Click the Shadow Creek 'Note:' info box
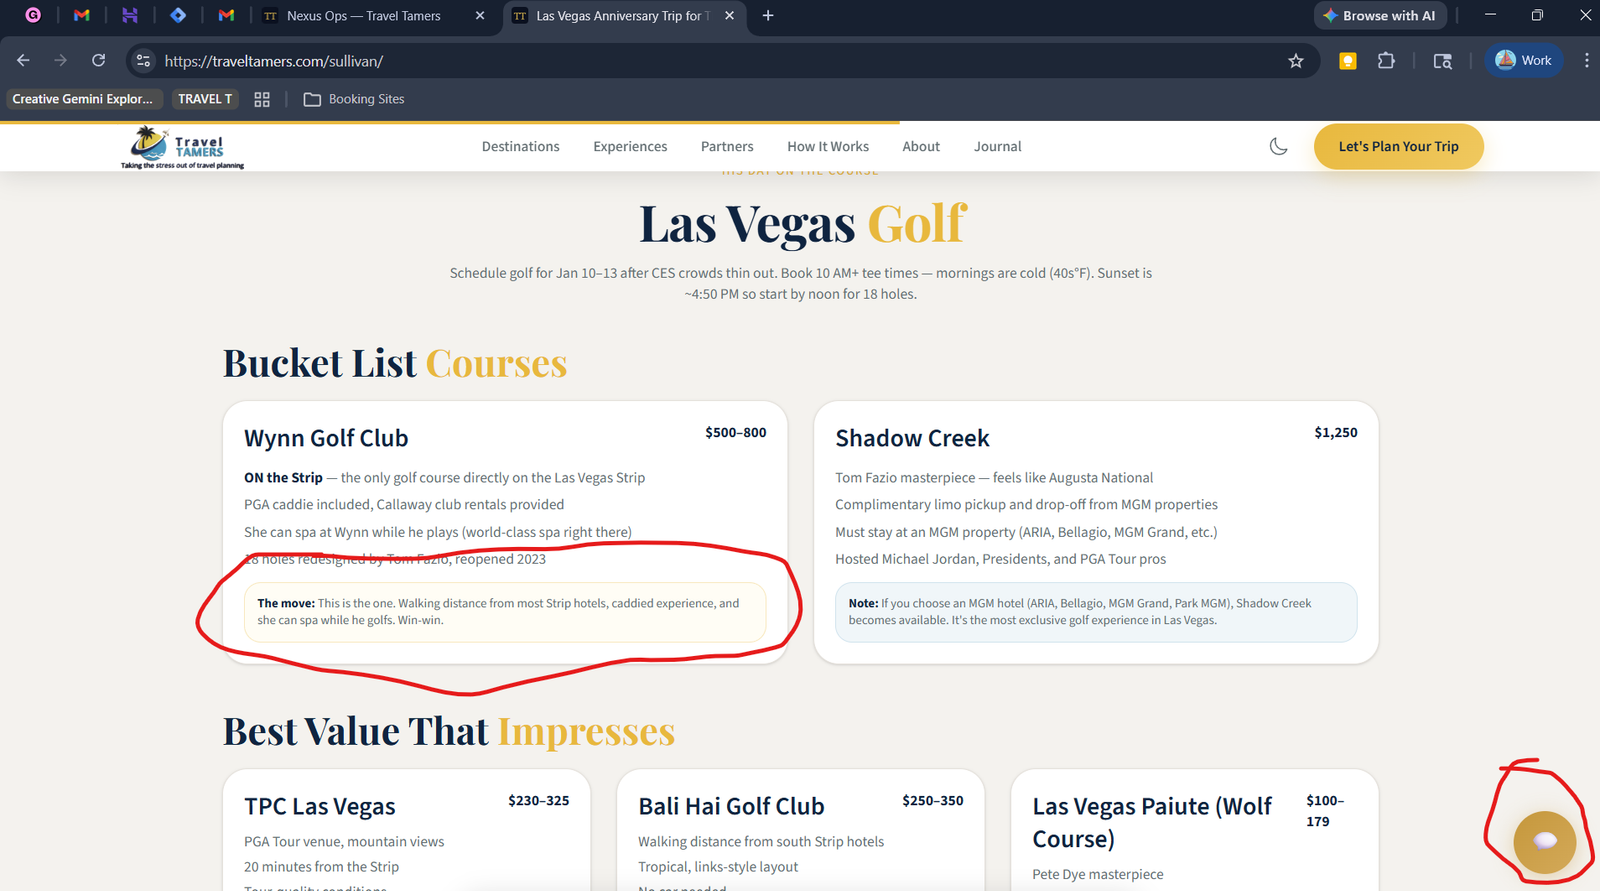Screen dimensions: 1600x891 pyautogui.click(x=1096, y=612)
